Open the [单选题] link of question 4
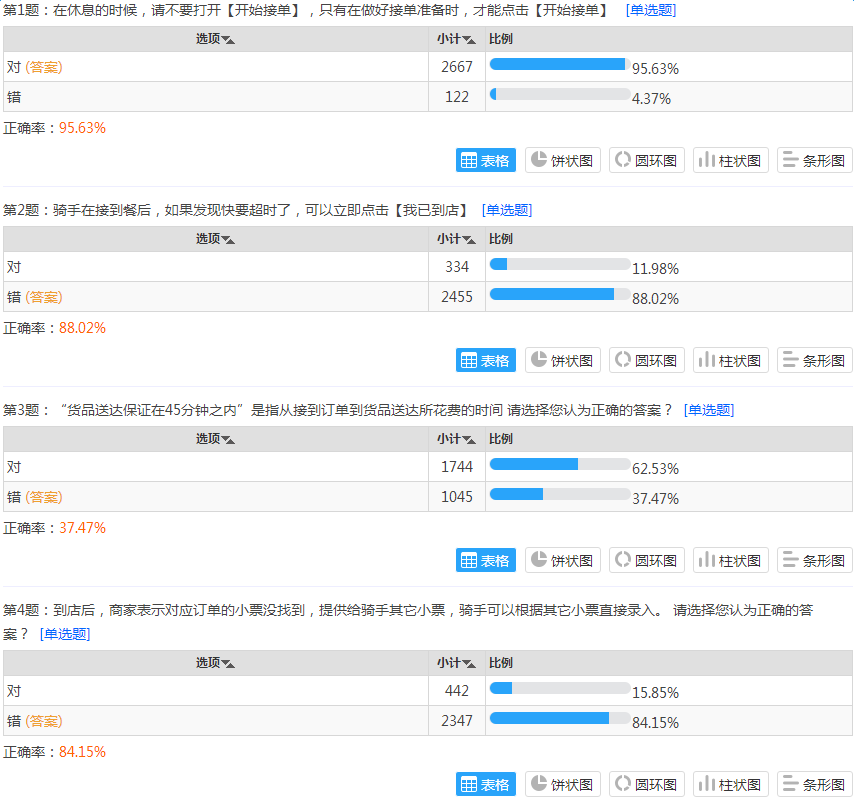Screen dimensions: 854x799 pyautogui.click(x=65, y=634)
